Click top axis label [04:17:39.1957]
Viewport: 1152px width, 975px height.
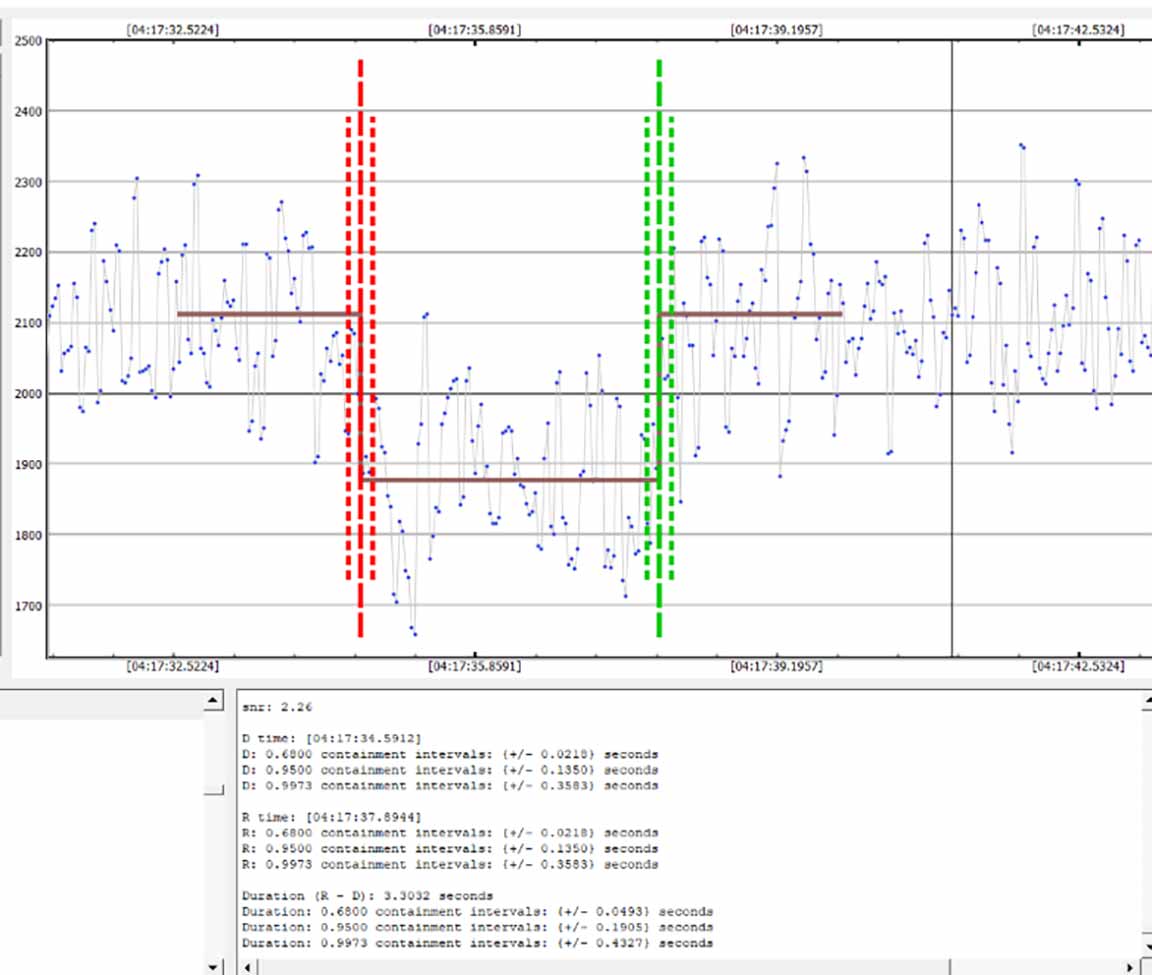pos(777,29)
